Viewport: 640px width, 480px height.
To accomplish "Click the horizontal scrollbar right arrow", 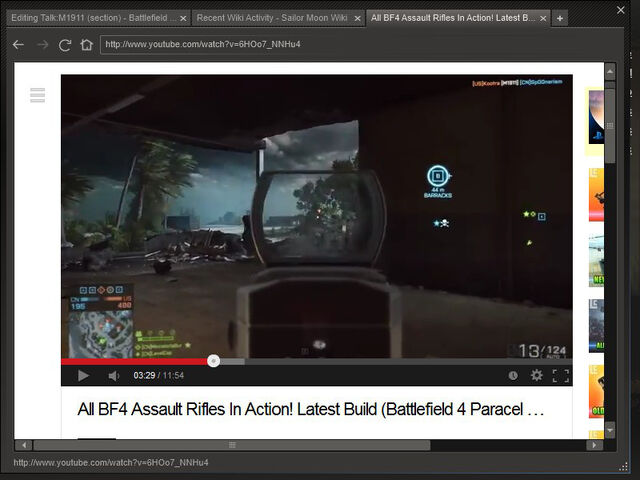I will pyautogui.click(x=594, y=445).
